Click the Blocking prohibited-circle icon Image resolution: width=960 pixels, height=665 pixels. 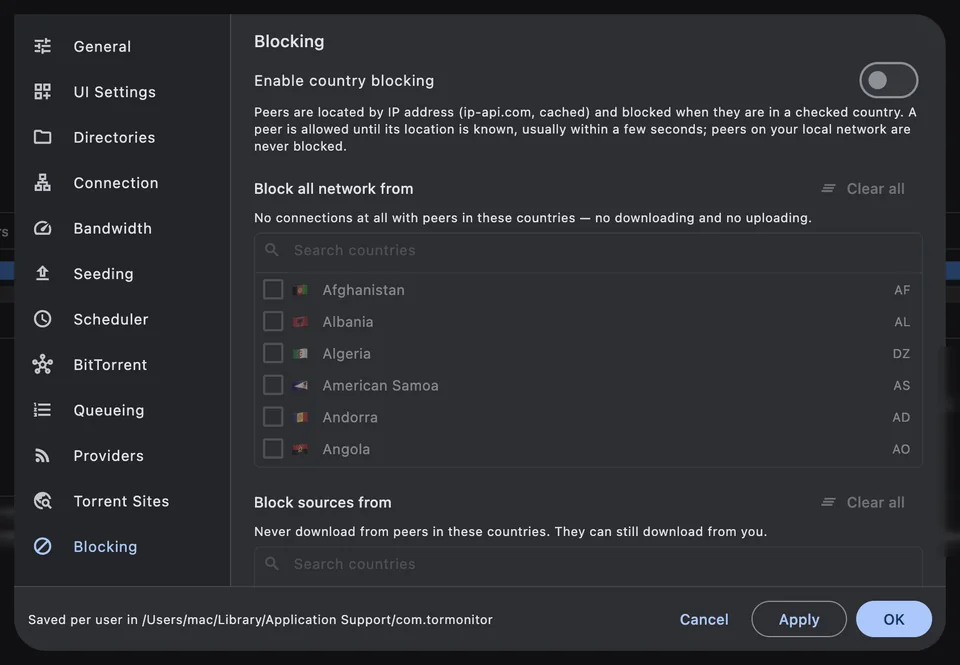[x=42, y=546]
